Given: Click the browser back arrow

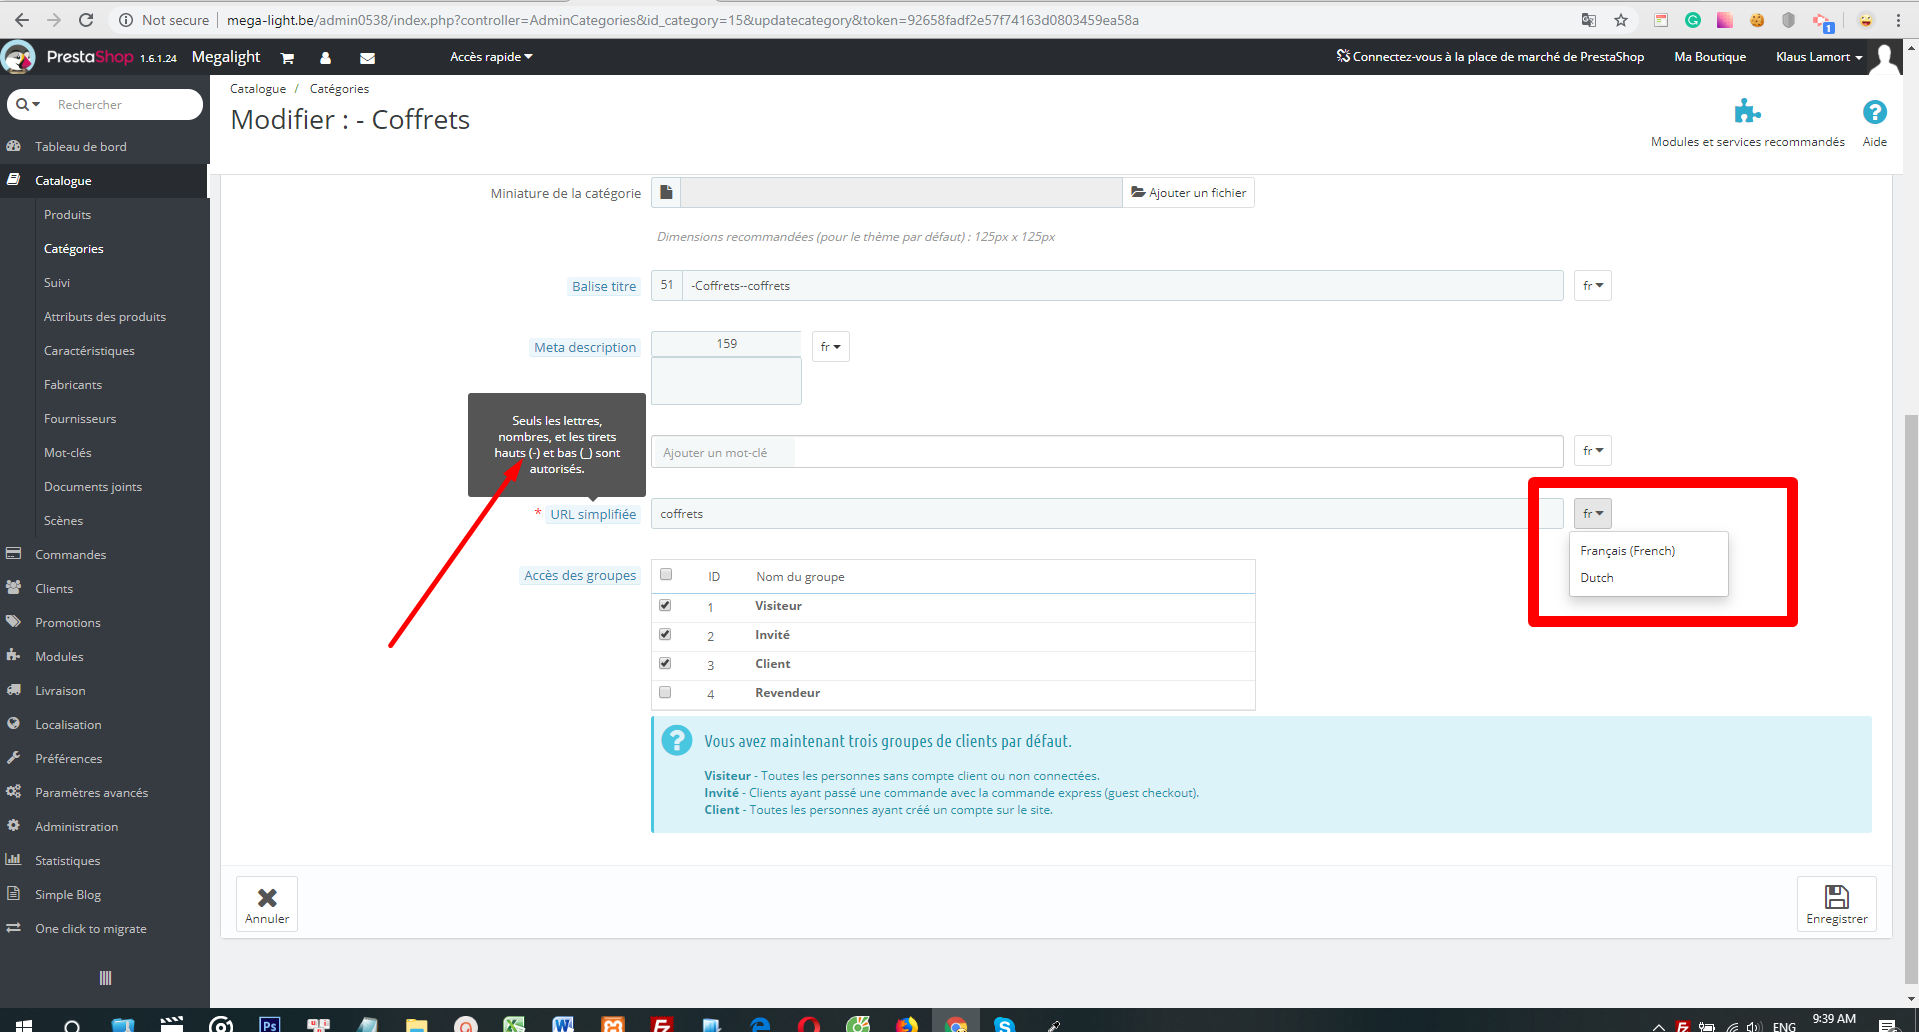Looking at the screenshot, I should [22, 20].
